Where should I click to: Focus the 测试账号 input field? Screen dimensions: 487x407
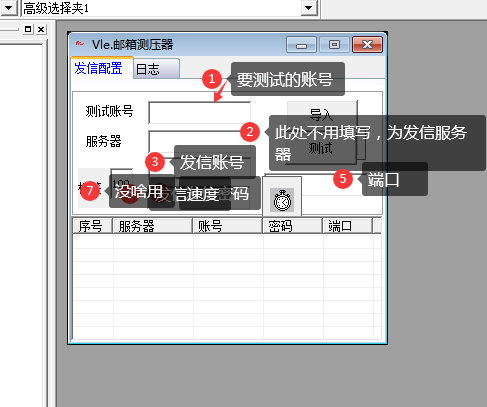coord(199,113)
